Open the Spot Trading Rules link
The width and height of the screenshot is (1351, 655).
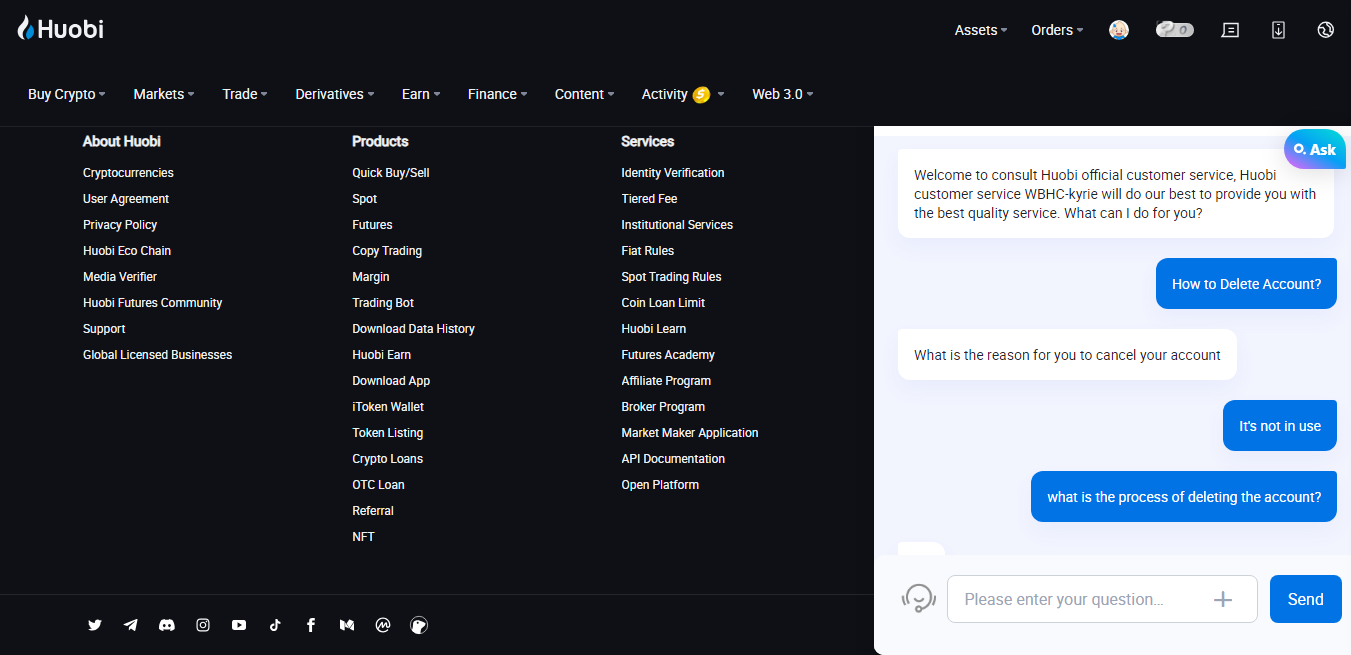click(671, 277)
